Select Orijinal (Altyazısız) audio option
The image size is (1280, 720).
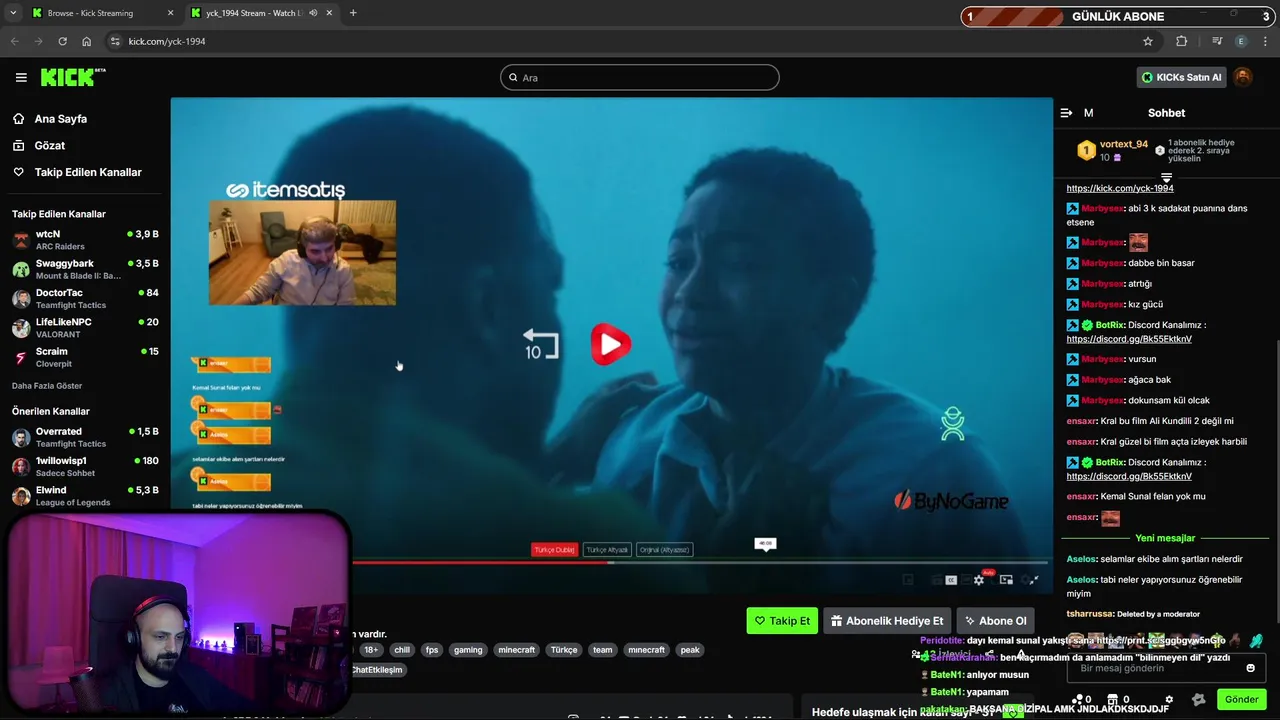coord(664,549)
